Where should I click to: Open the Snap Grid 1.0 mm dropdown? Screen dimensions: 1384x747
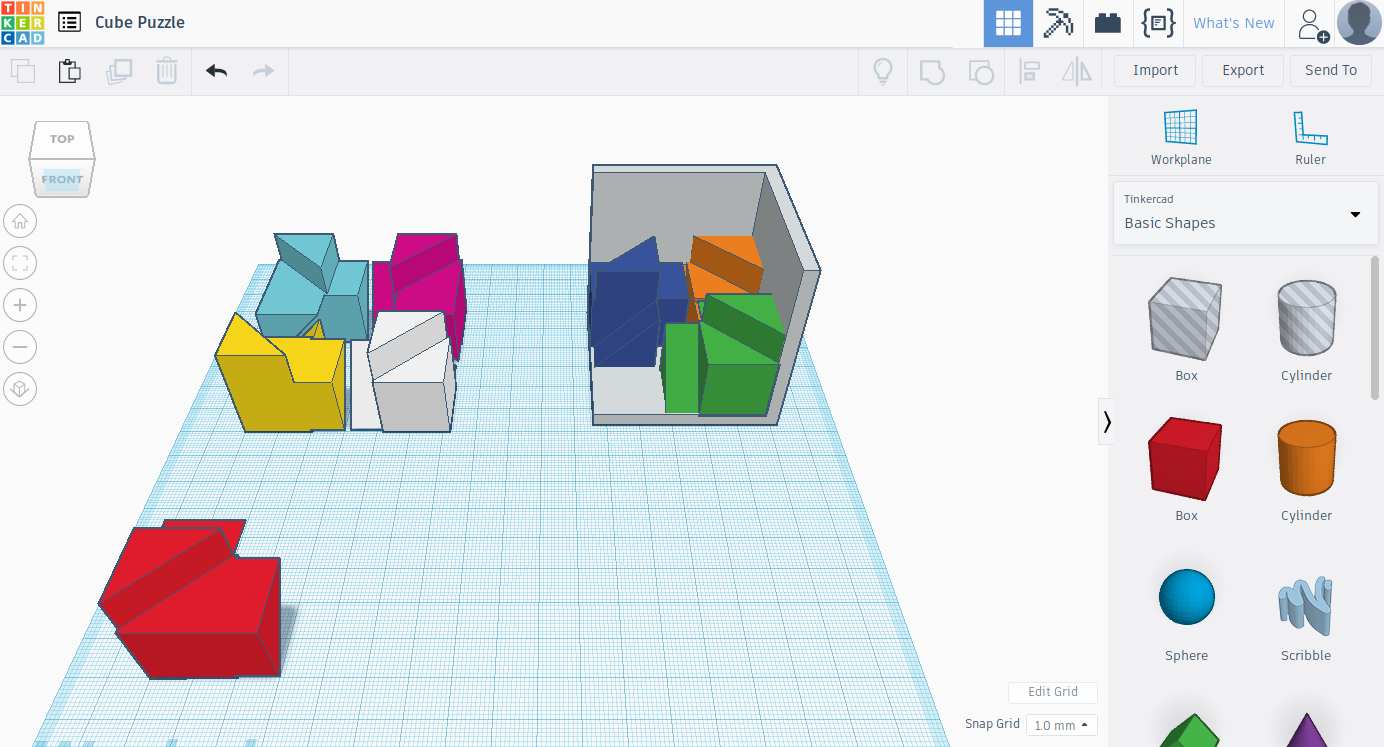pyautogui.click(x=1062, y=725)
